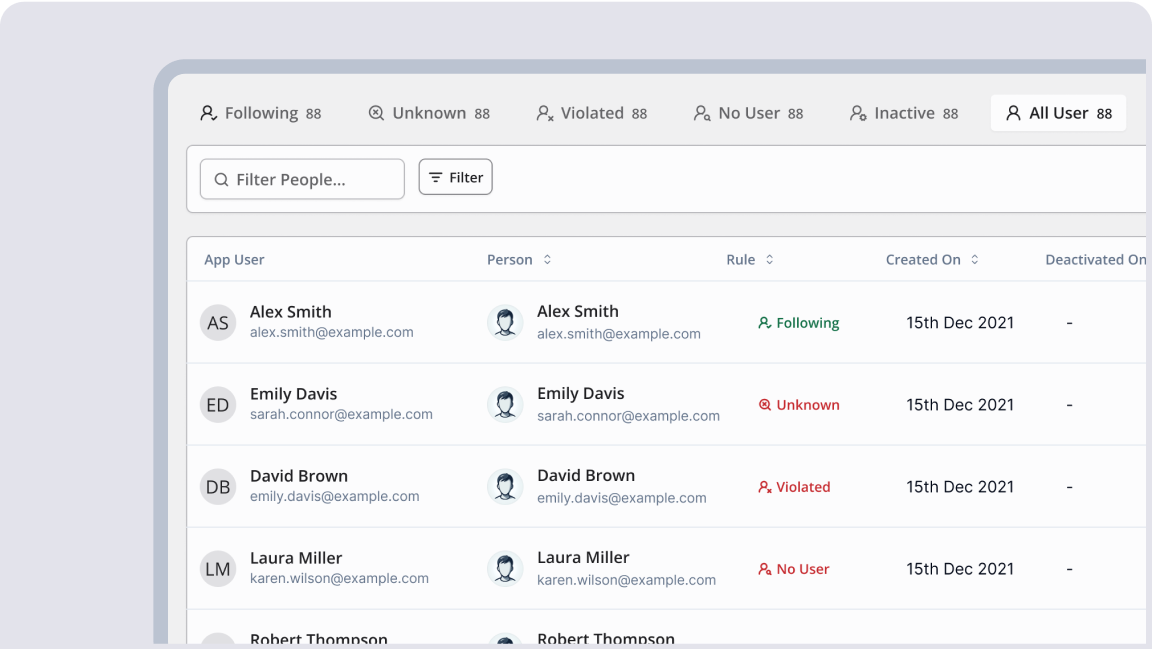Image resolution: width=1152 pixels, height=649 pixels.
Task: Open the Filter button
Action: click(x=455, y=177)
